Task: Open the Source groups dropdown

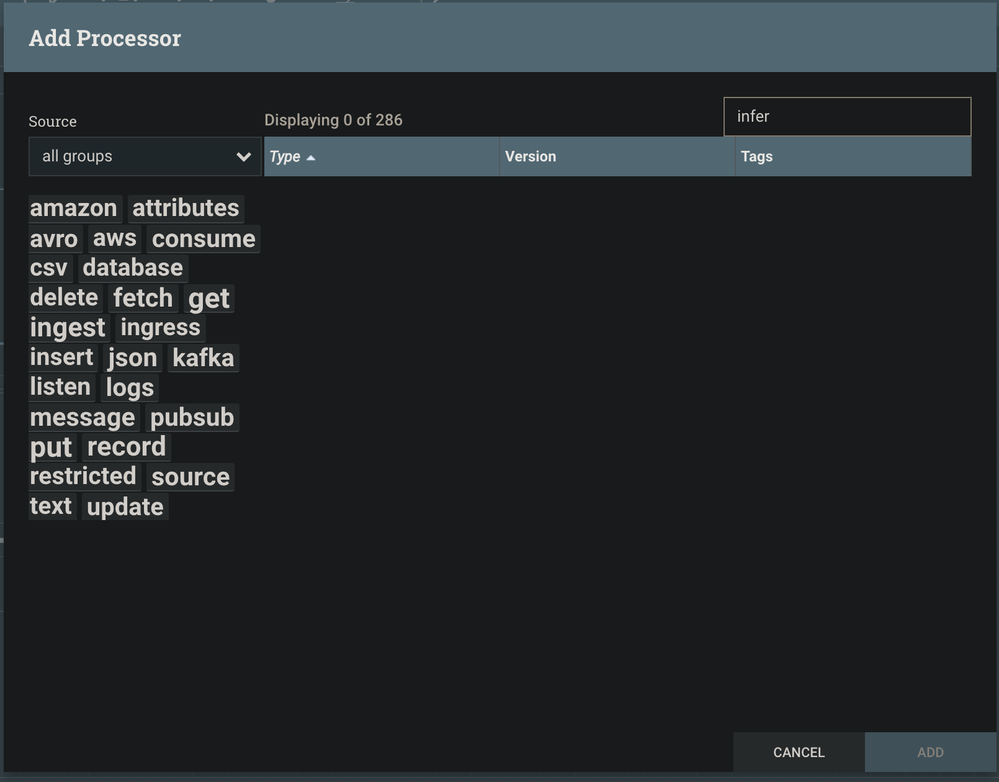Action: tap(144, 156)
